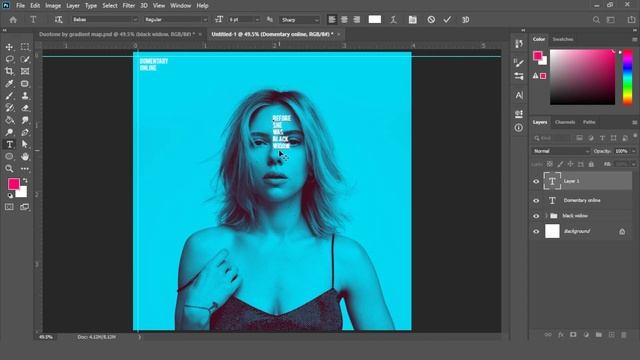
Task: Select the Zoom tool
Action: (9, 169)
